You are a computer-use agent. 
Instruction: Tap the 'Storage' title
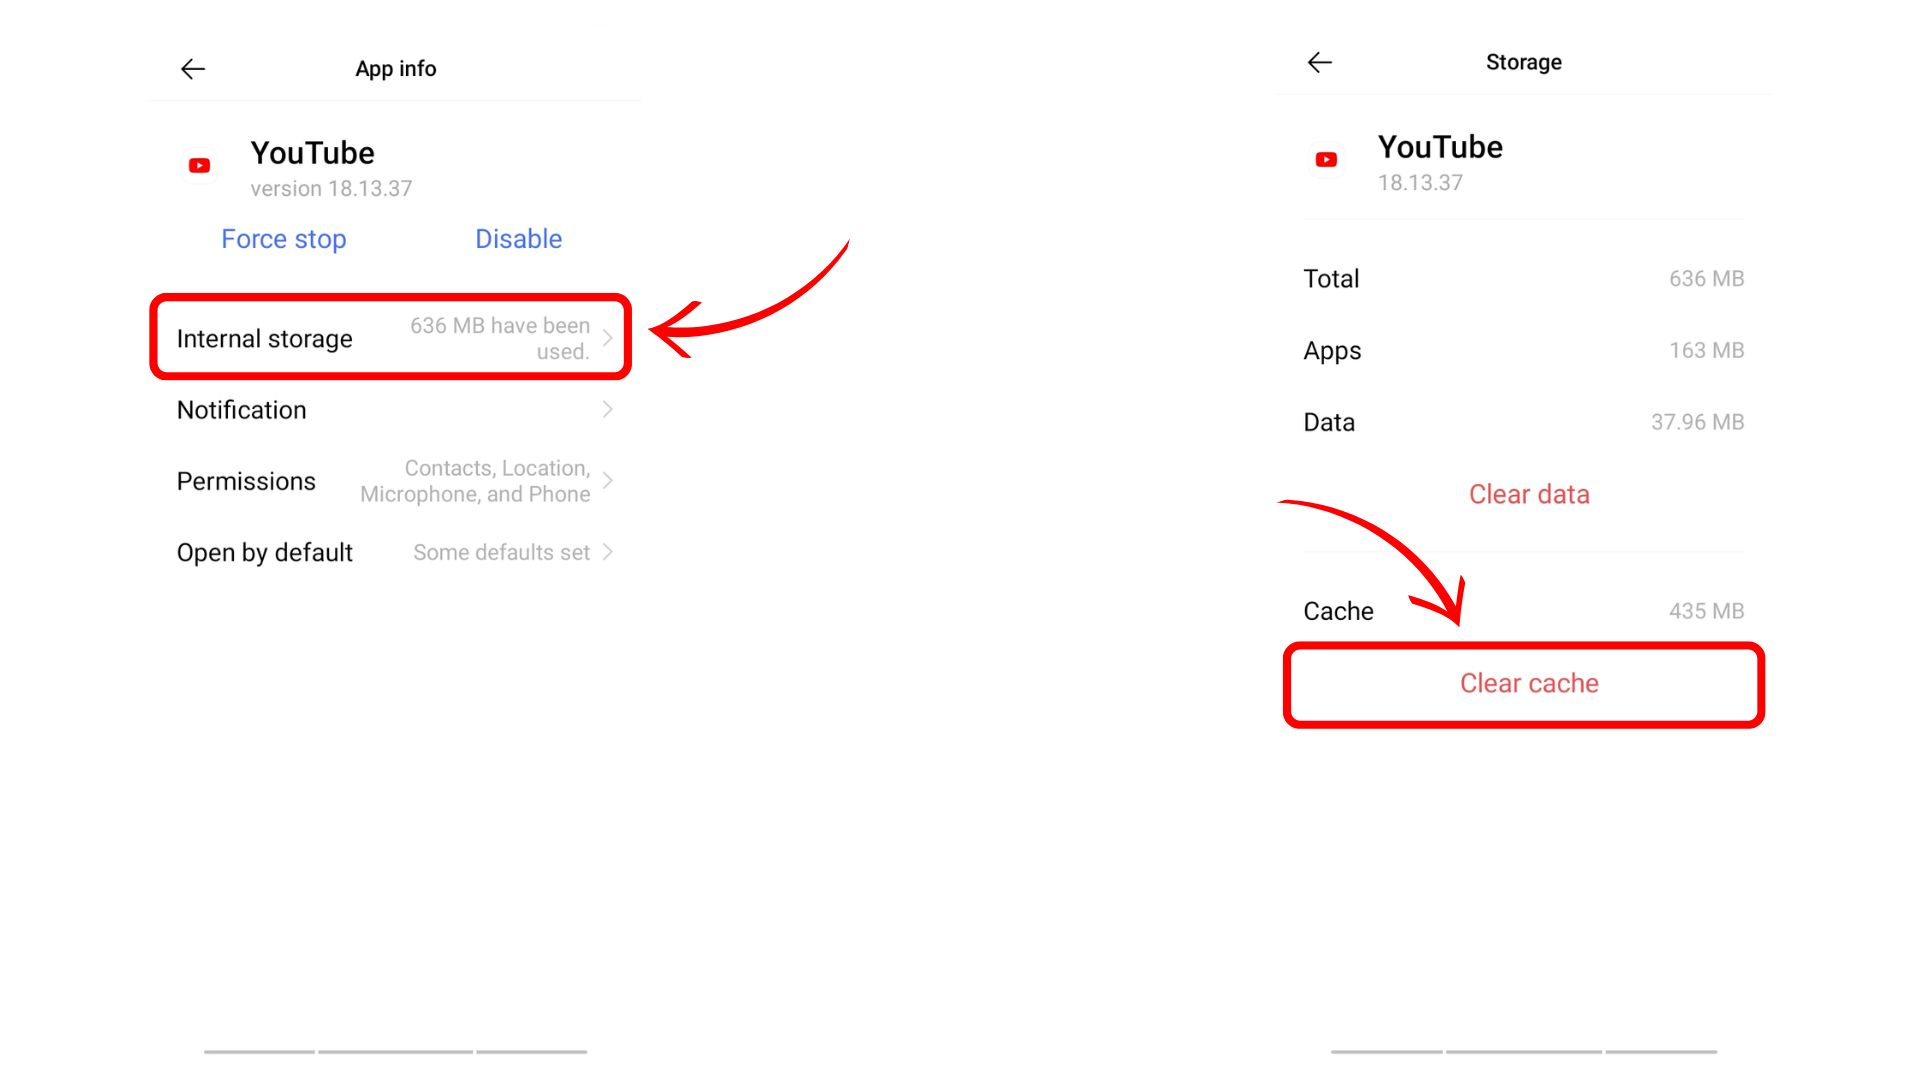1524,62
